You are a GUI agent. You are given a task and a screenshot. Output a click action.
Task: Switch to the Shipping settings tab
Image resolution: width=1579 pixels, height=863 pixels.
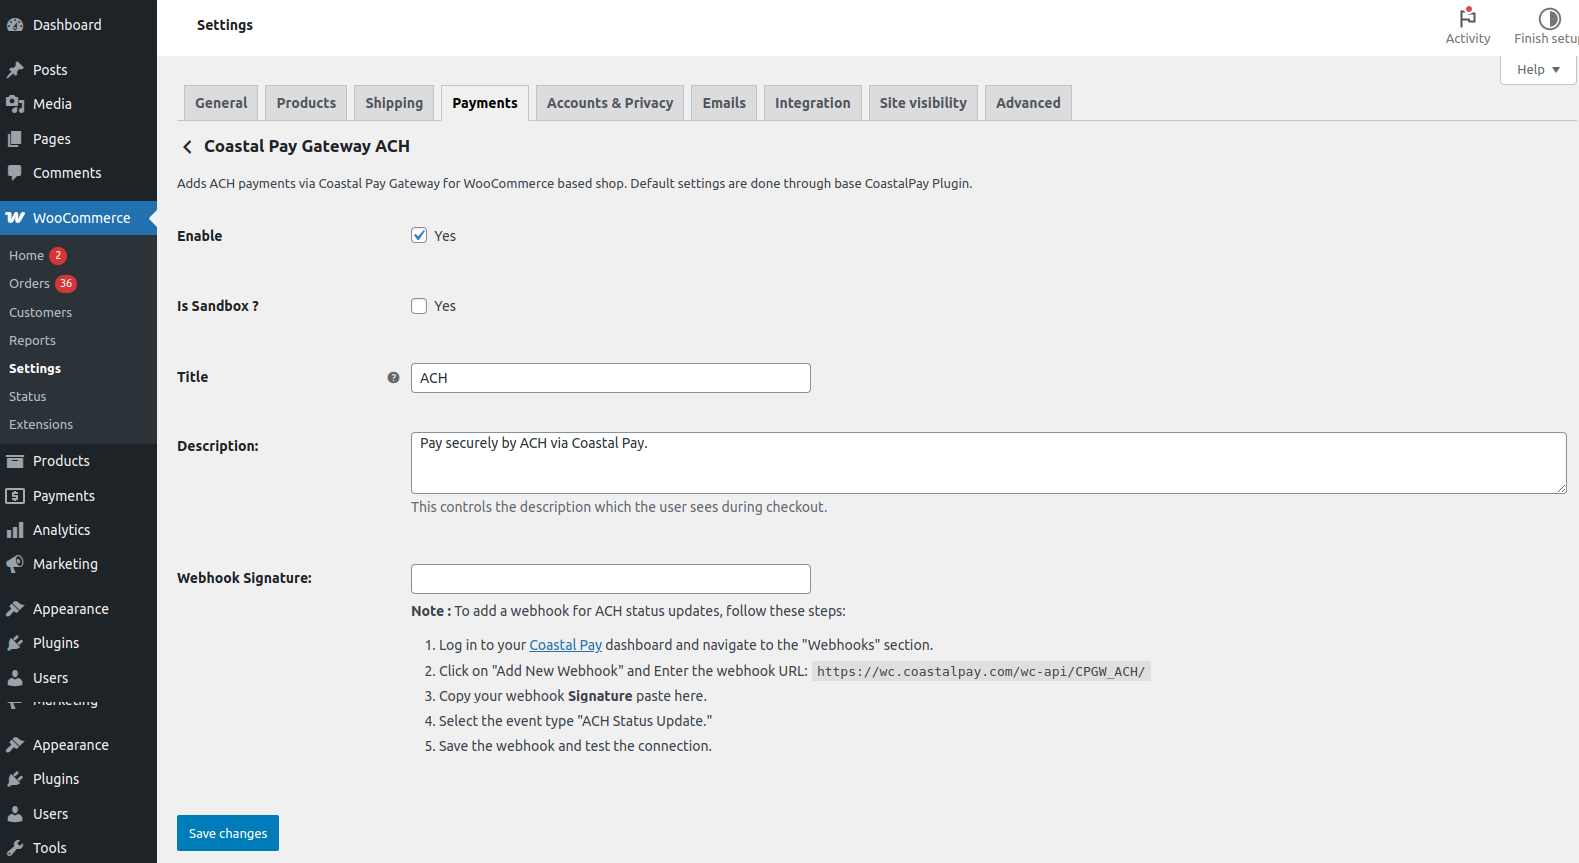(x=394, y=103)
